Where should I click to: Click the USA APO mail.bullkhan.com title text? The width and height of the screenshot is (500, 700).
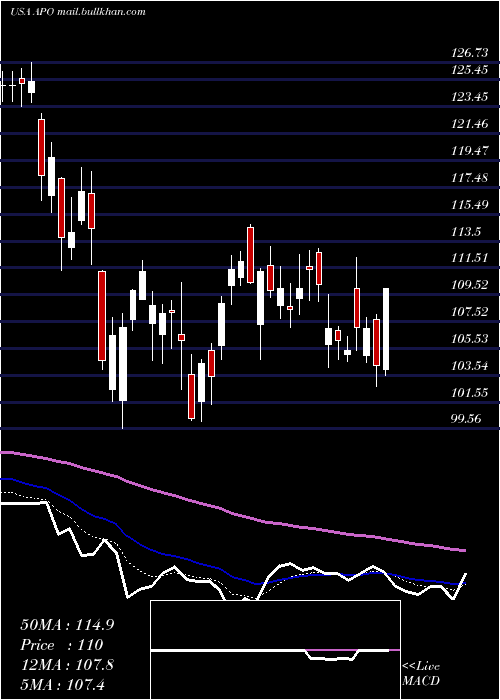pos(78,12)
